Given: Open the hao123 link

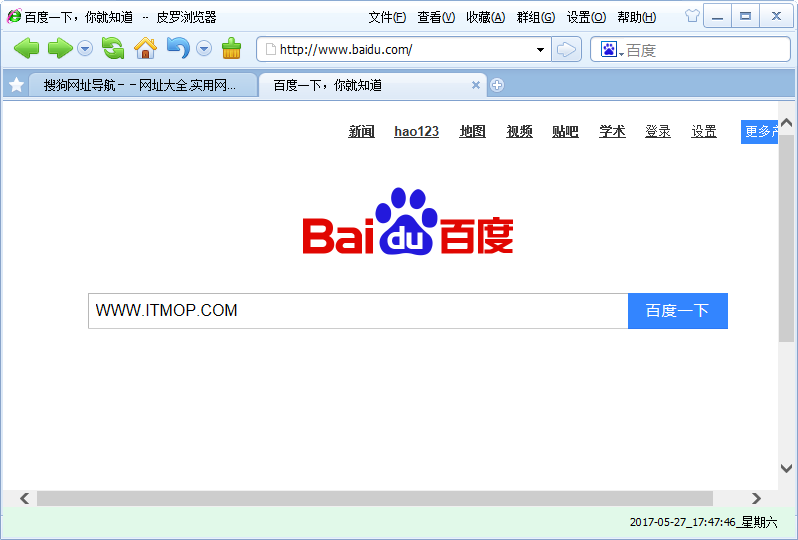Looking at the screenshot, I should 416,131.
